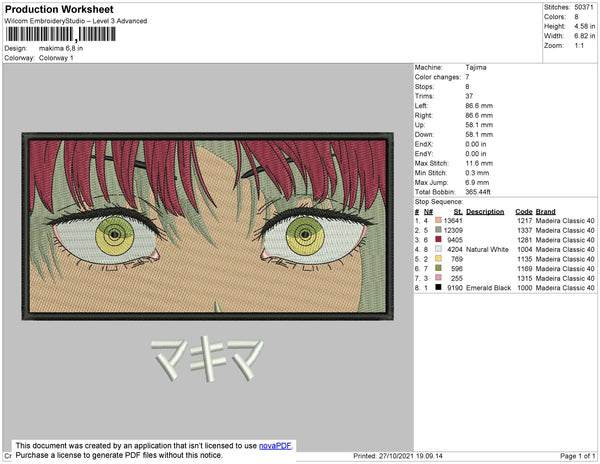600x464 pixels.
Task: Click the Total Bobbin value 365.44ft
Action: tap(478, 192)
